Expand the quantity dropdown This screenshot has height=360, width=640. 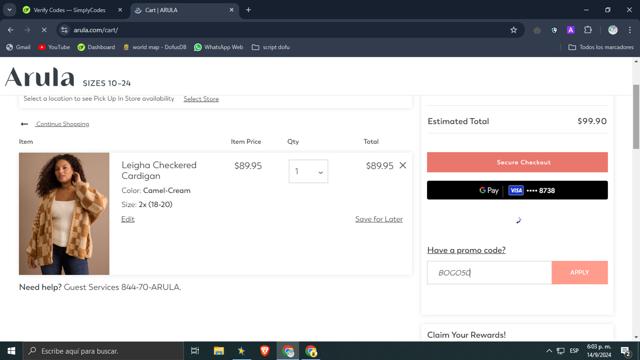click(x=308, y=171)
